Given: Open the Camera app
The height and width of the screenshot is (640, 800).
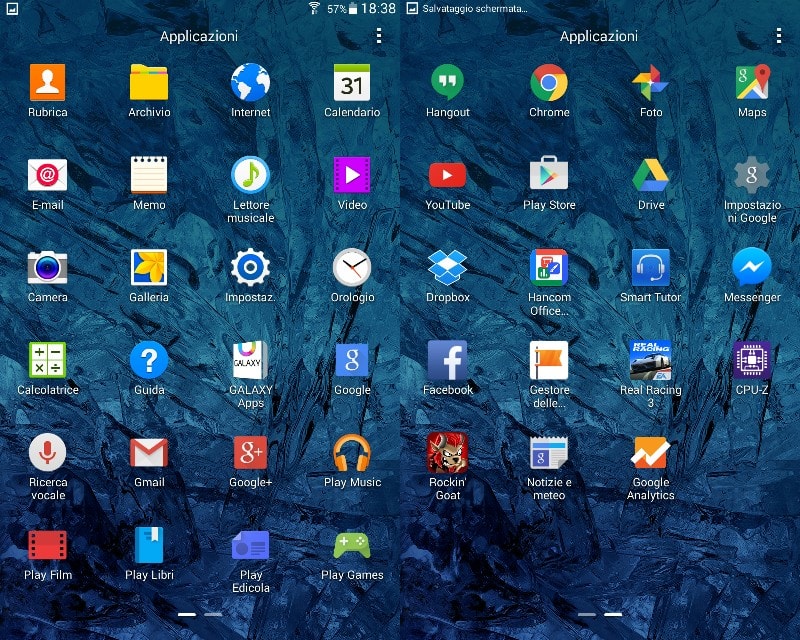Looking at the screenshot, I should click(x=47, y=267).
